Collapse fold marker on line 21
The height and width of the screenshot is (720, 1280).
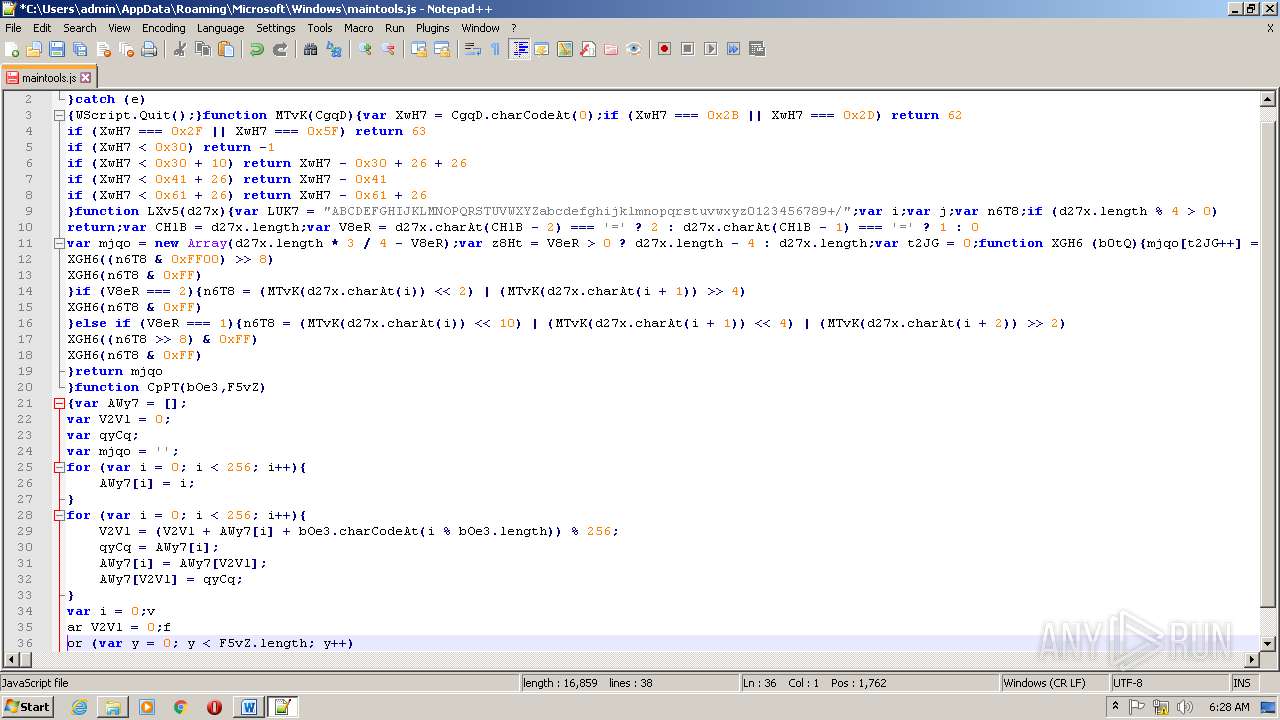point(59,403)
